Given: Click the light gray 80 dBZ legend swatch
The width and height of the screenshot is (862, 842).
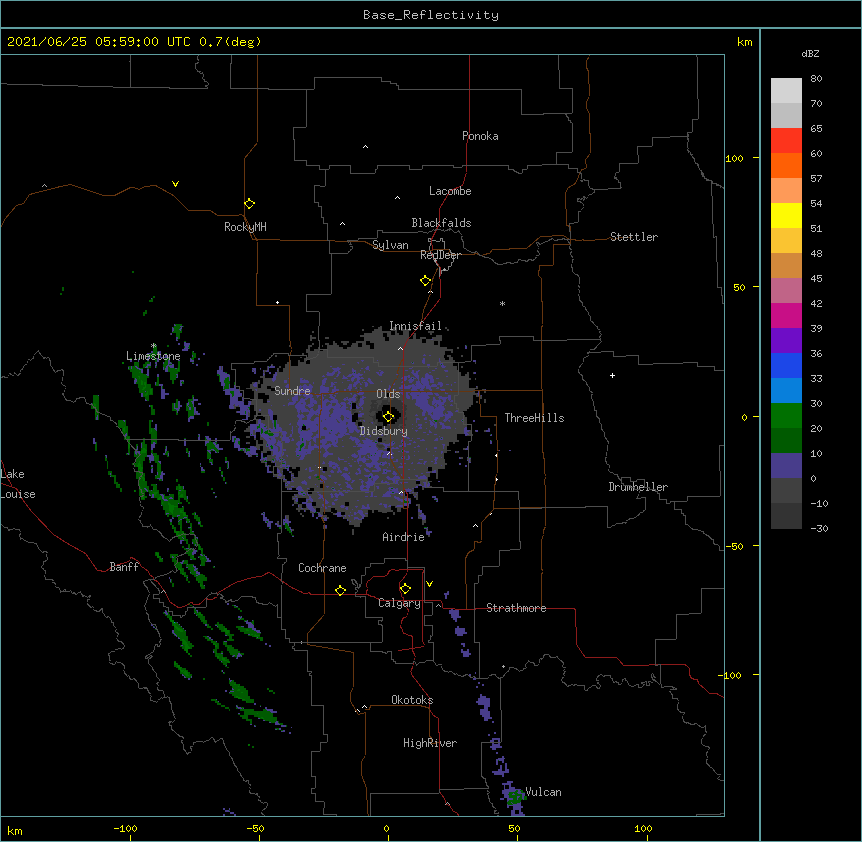Looking at the screenshot, I should (x=786, y=90).
